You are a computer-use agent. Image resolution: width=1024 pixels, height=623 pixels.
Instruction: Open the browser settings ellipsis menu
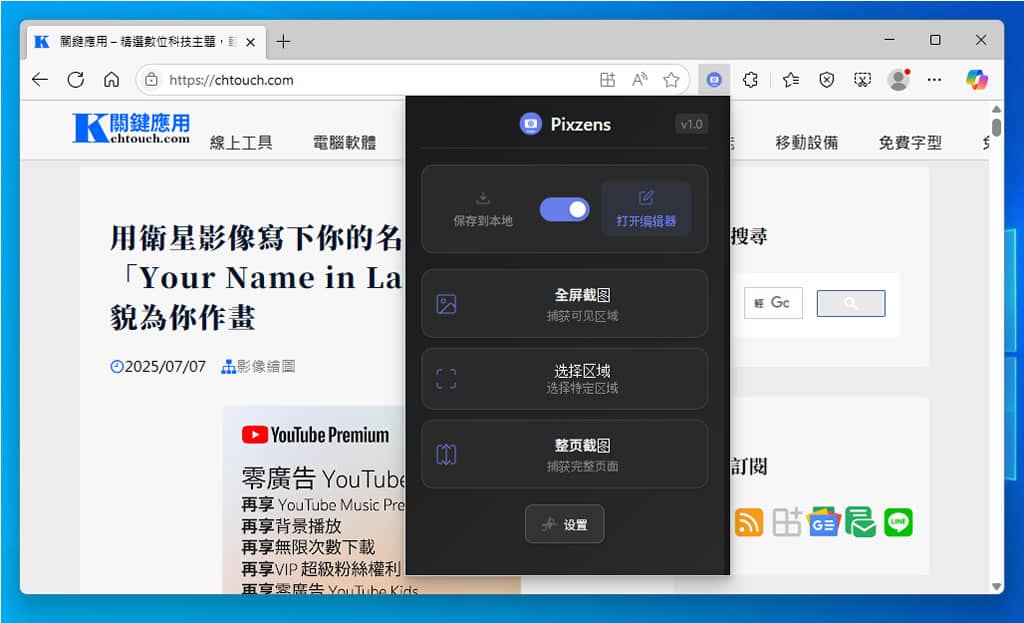click(935, 80)
